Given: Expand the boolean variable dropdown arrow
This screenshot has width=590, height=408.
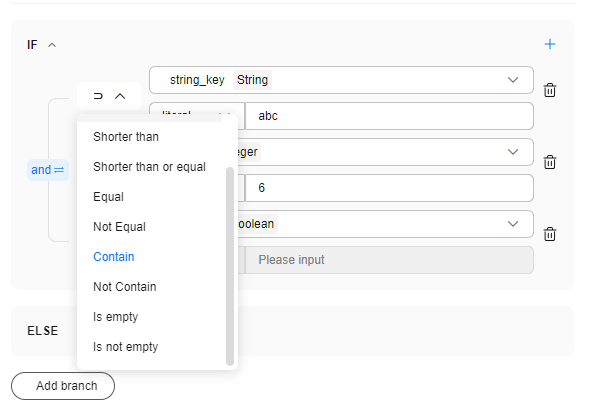Looking at the screenshot, I should point(513,224).
